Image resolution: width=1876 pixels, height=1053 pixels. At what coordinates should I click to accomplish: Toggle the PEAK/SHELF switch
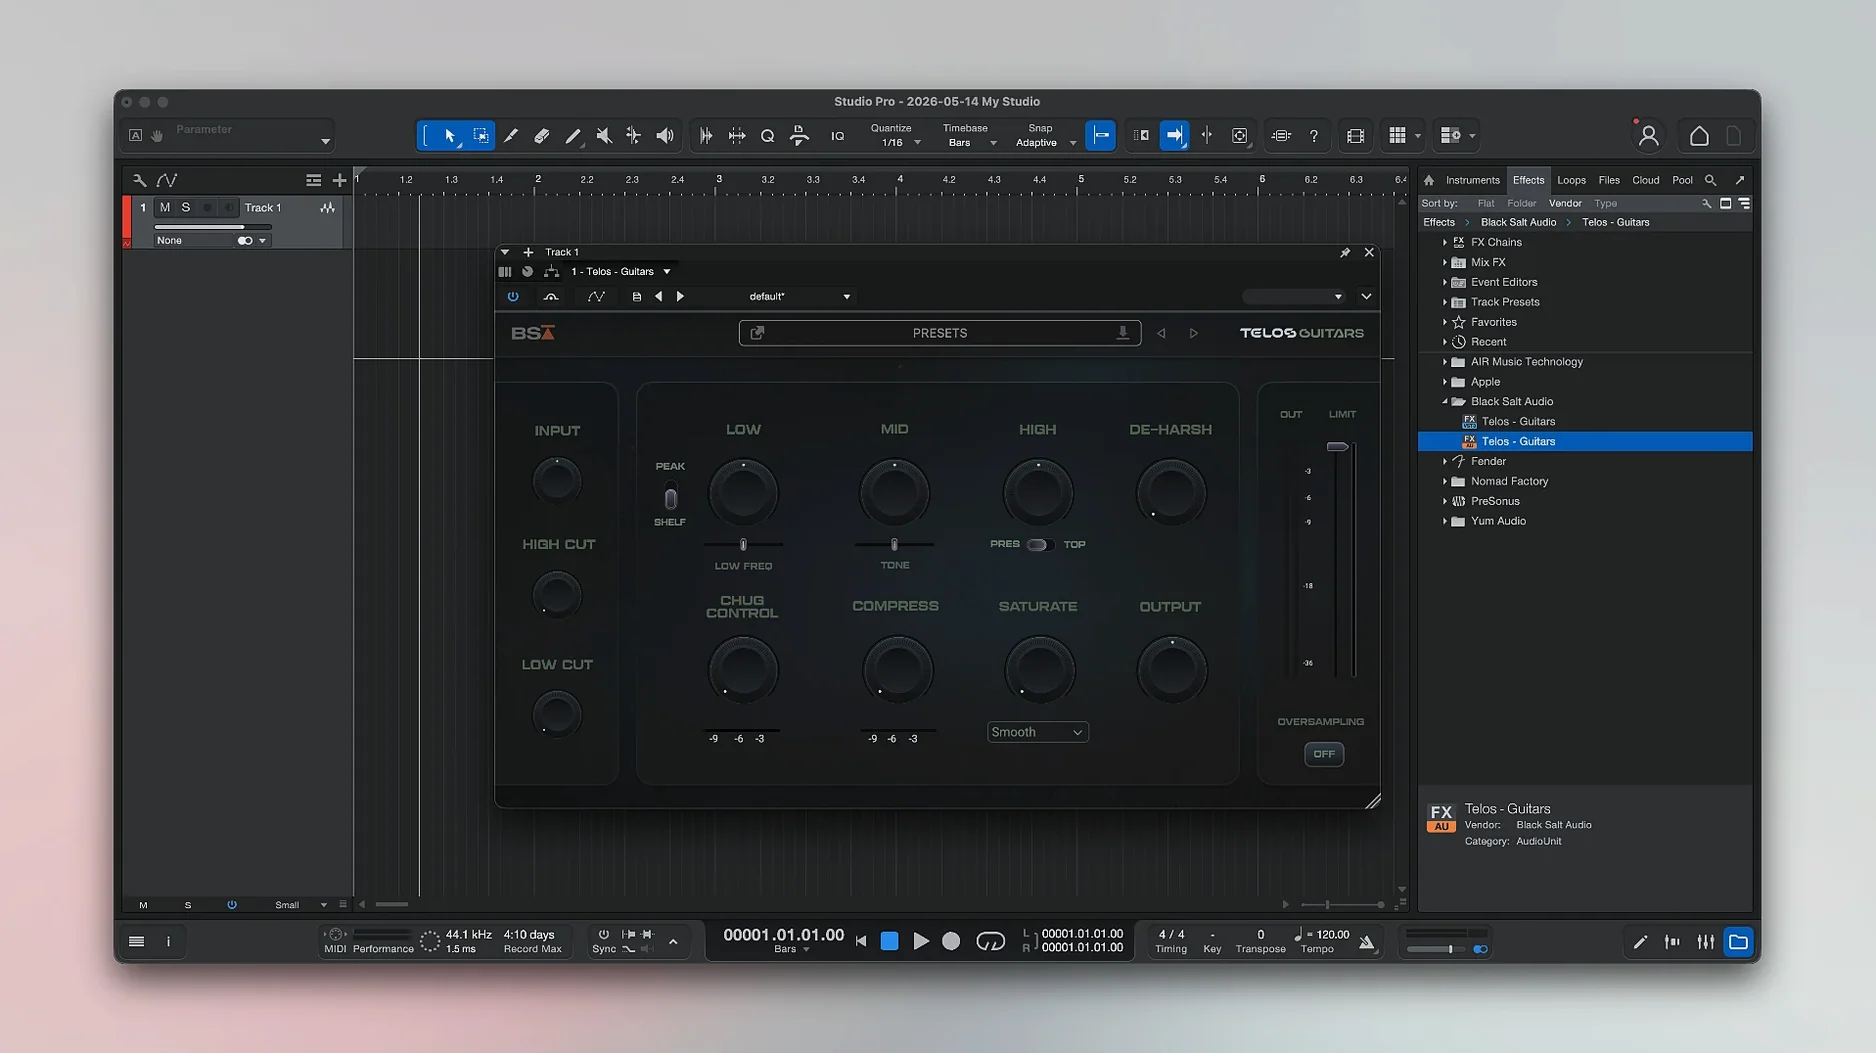point(670,497)
